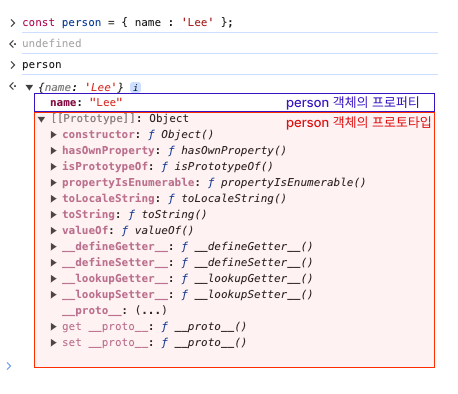Click the 'f __lookupGetter__()' function value

(247, 278)
